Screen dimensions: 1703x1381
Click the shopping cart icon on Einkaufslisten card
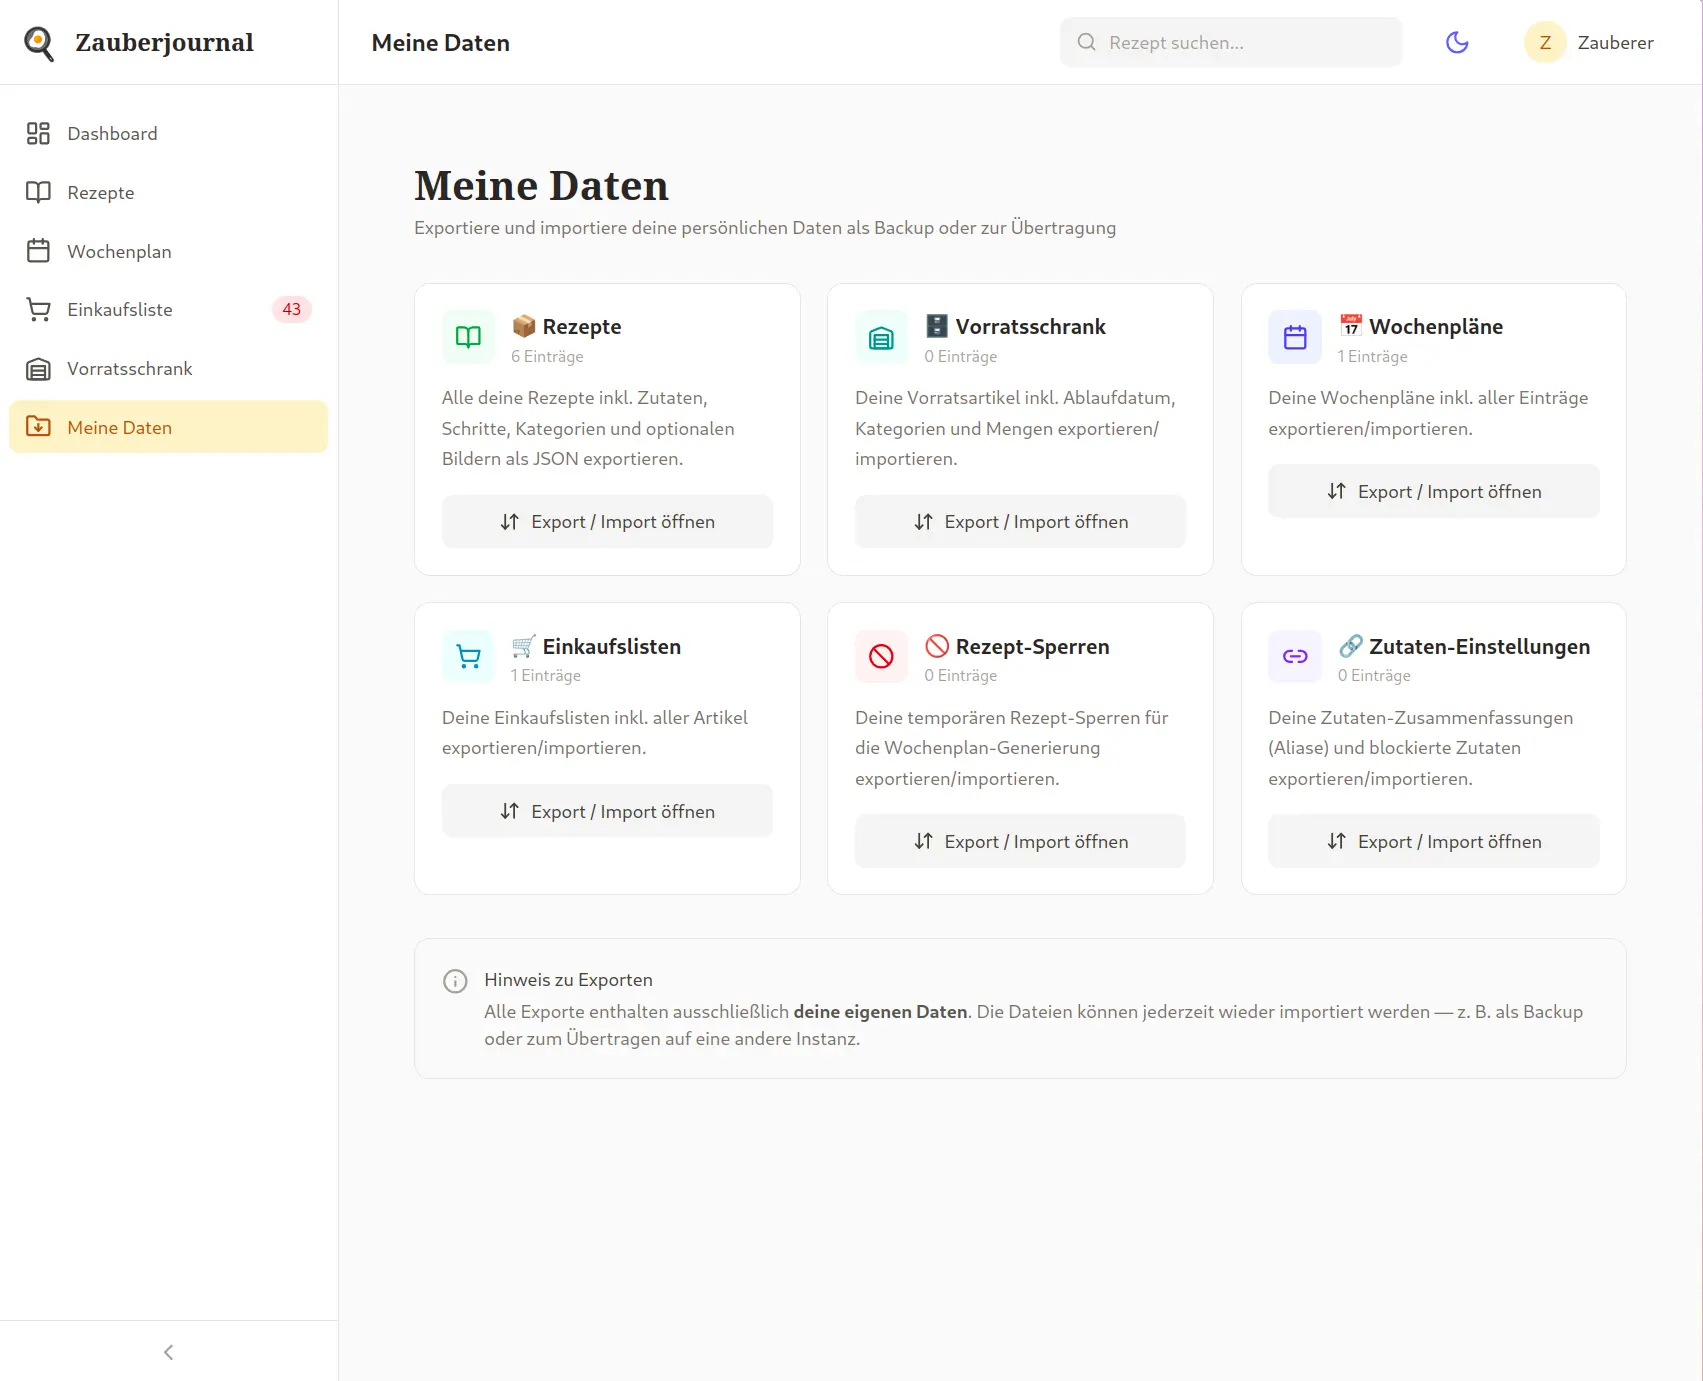tap(468, 657)
